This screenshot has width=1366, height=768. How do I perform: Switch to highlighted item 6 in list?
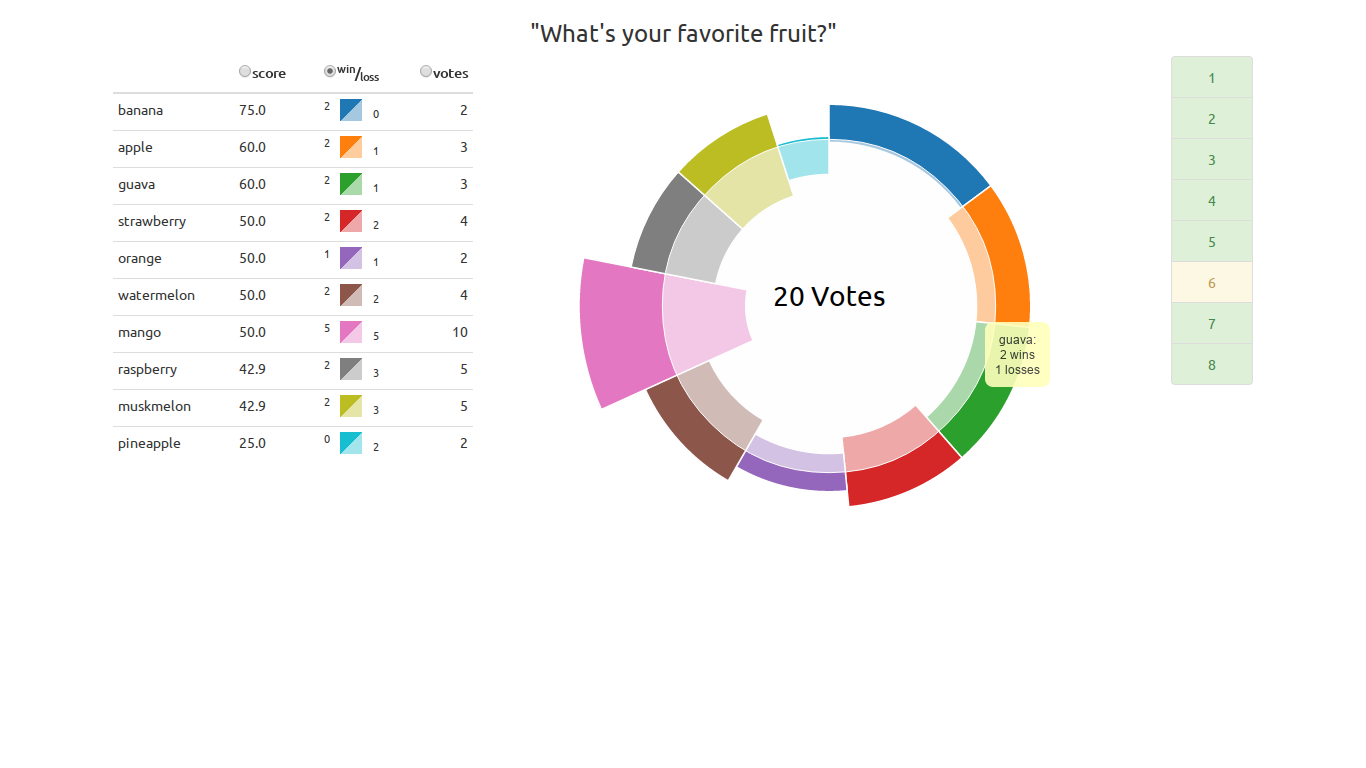(1212, 283)
